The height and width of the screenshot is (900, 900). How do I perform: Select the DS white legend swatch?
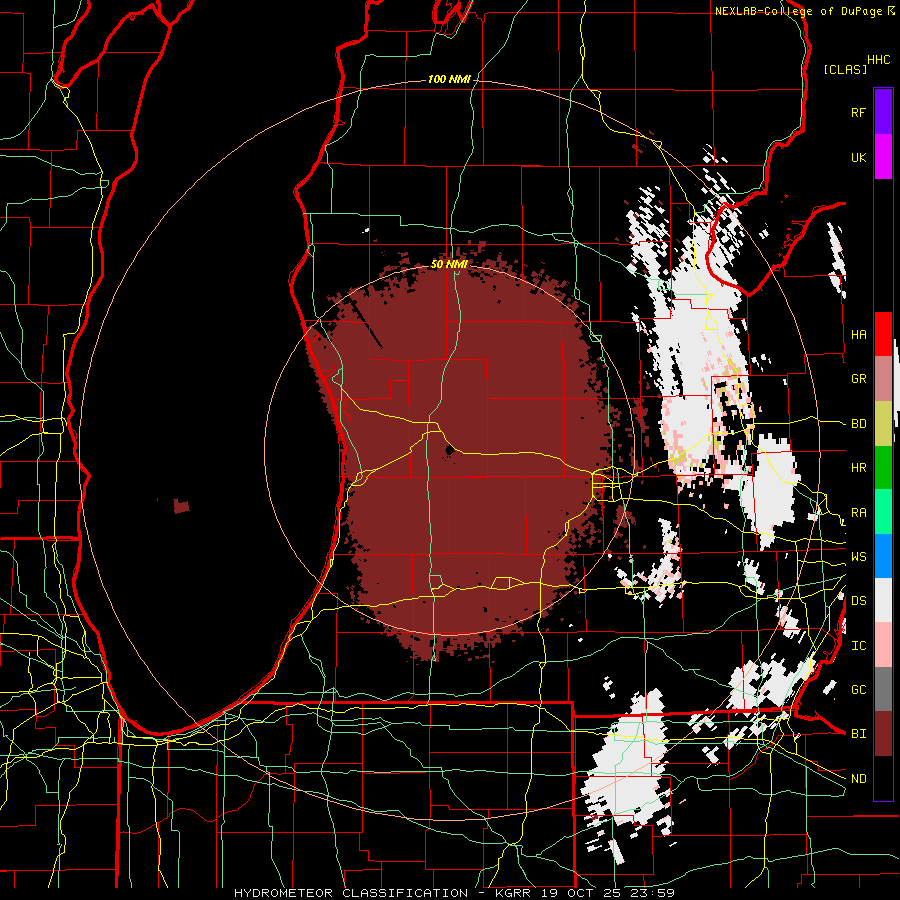(883, 600)
